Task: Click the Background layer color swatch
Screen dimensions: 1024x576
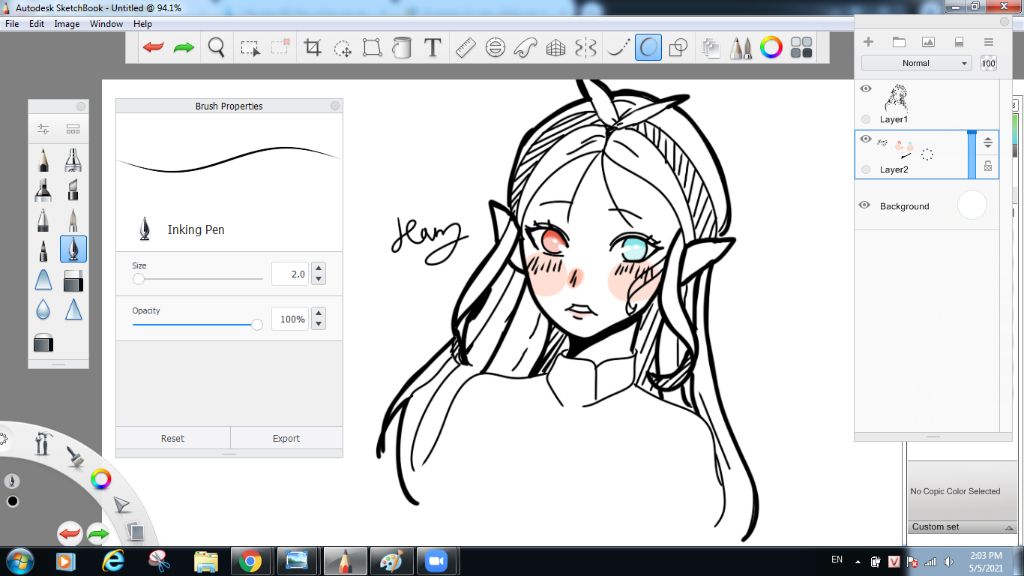Action: click(972, 205)
